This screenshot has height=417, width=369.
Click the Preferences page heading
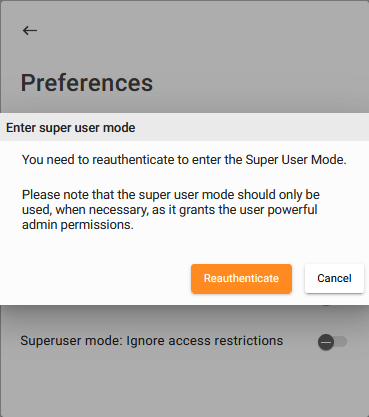pyautogui.click(x=87, y=83)
